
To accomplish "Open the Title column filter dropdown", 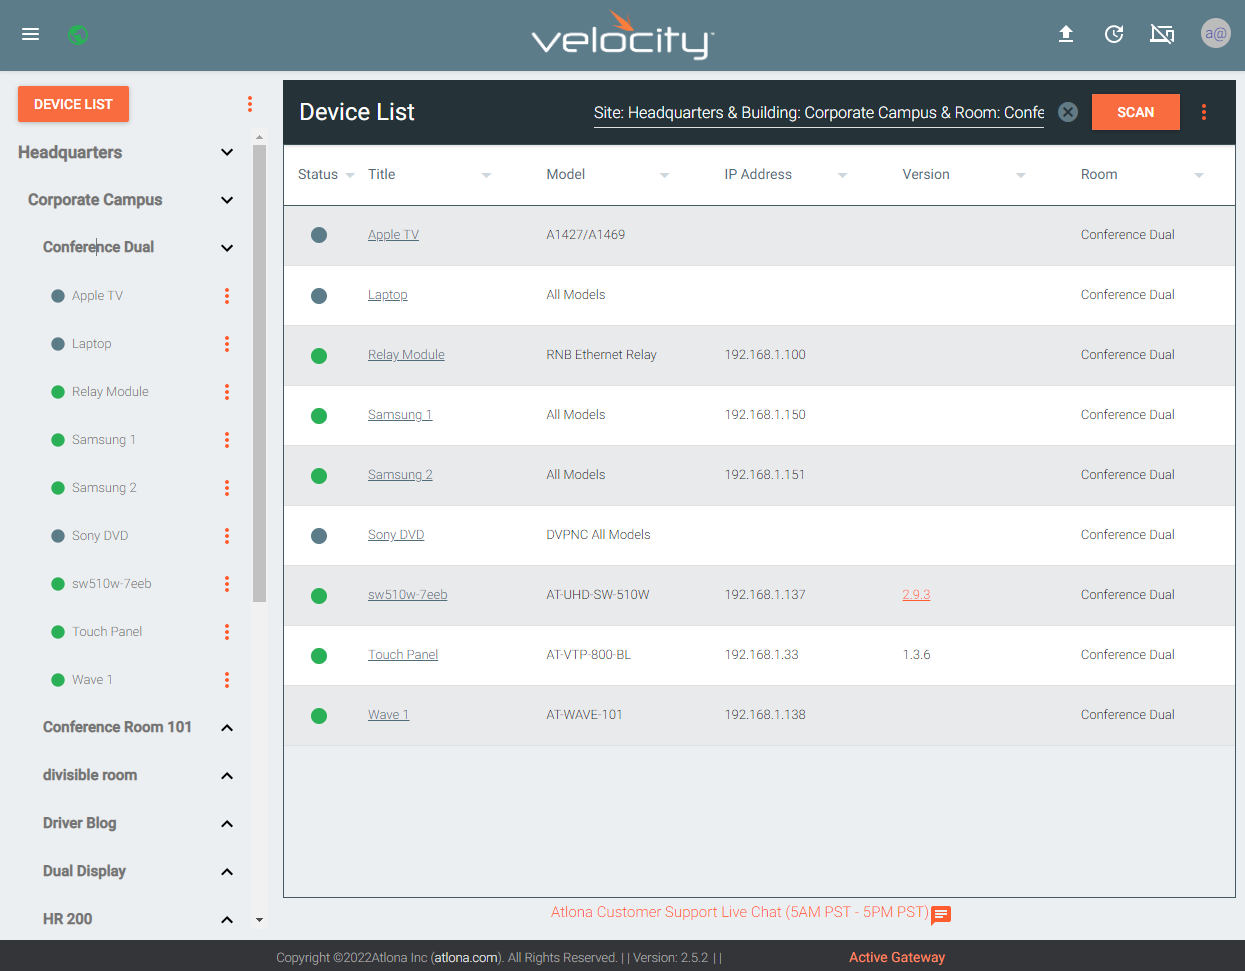I will [486, 175].
